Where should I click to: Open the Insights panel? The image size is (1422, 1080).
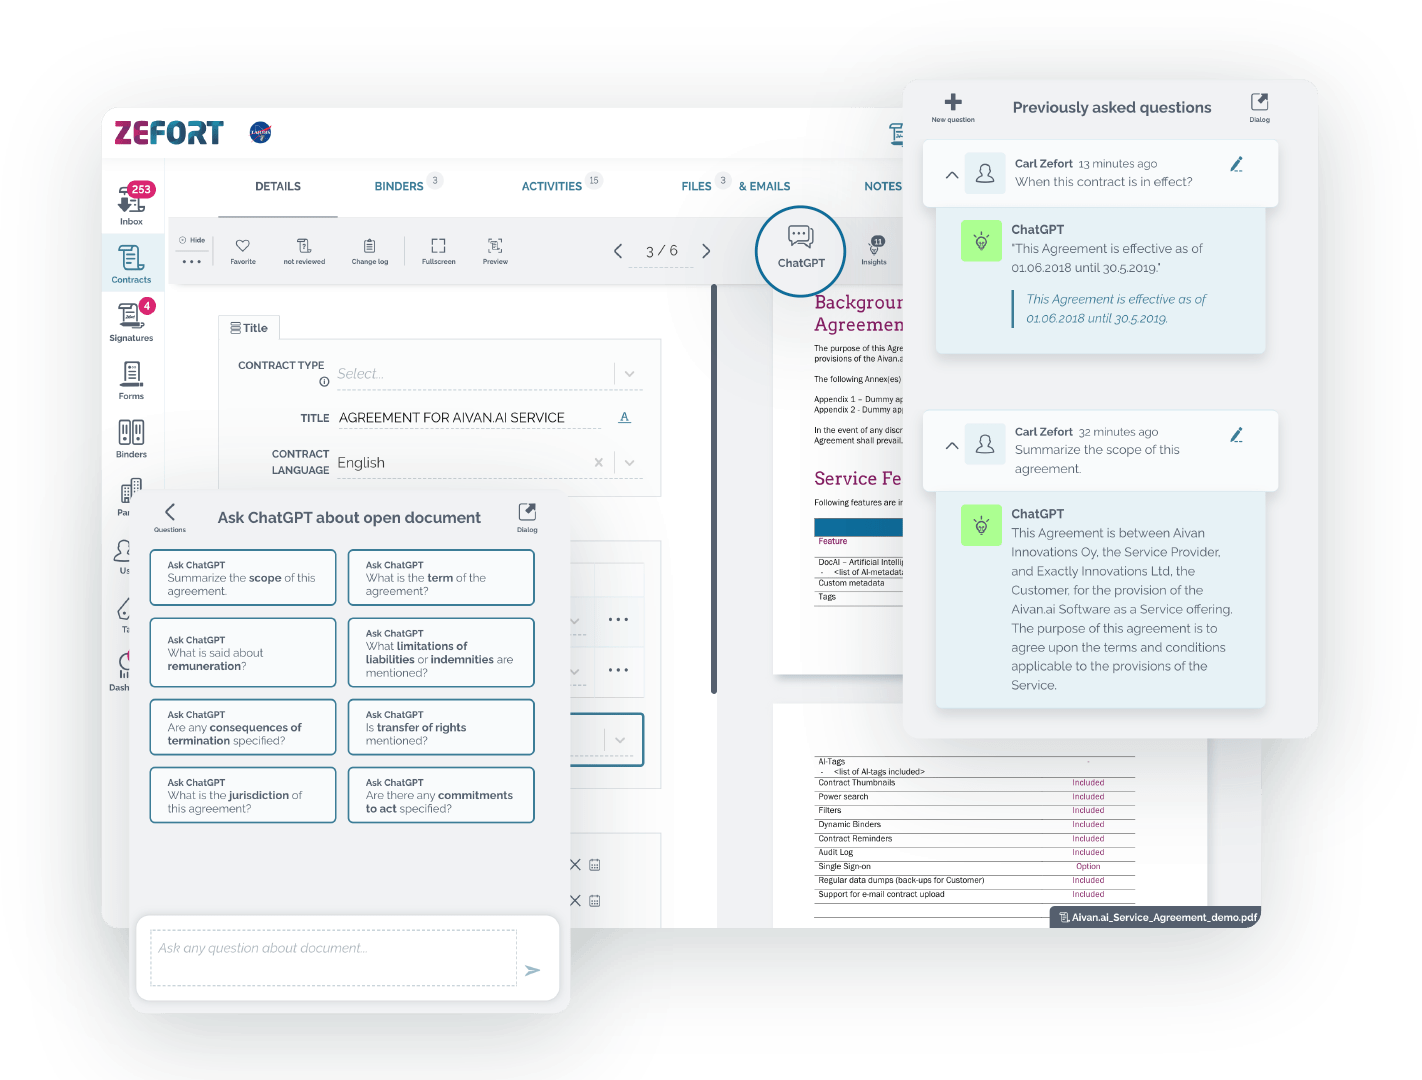pyautogui.click(x=875, y=250)
